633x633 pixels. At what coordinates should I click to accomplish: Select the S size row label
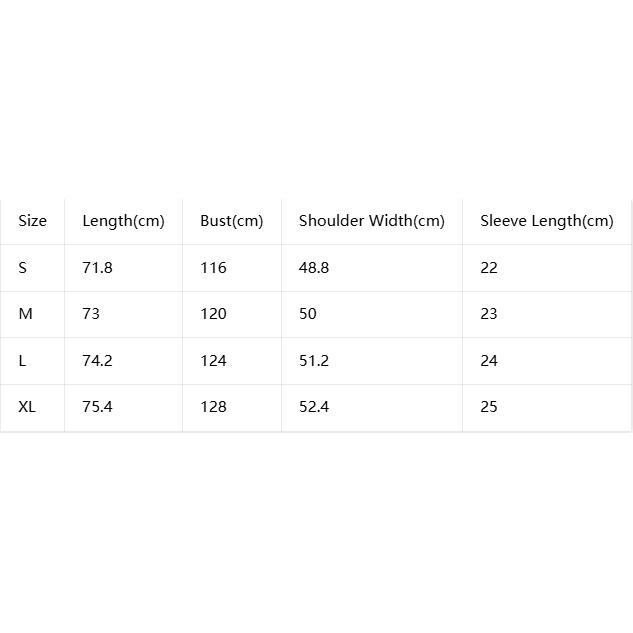tap(23, 268)
